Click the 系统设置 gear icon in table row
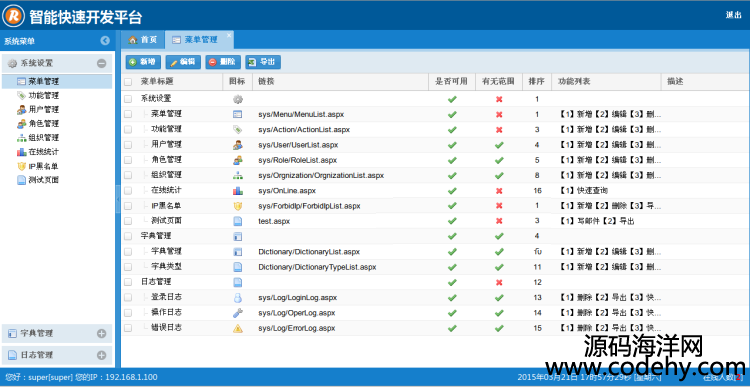Image resolution: width=750 pixels, height=387 pixels. pos(238,99)
